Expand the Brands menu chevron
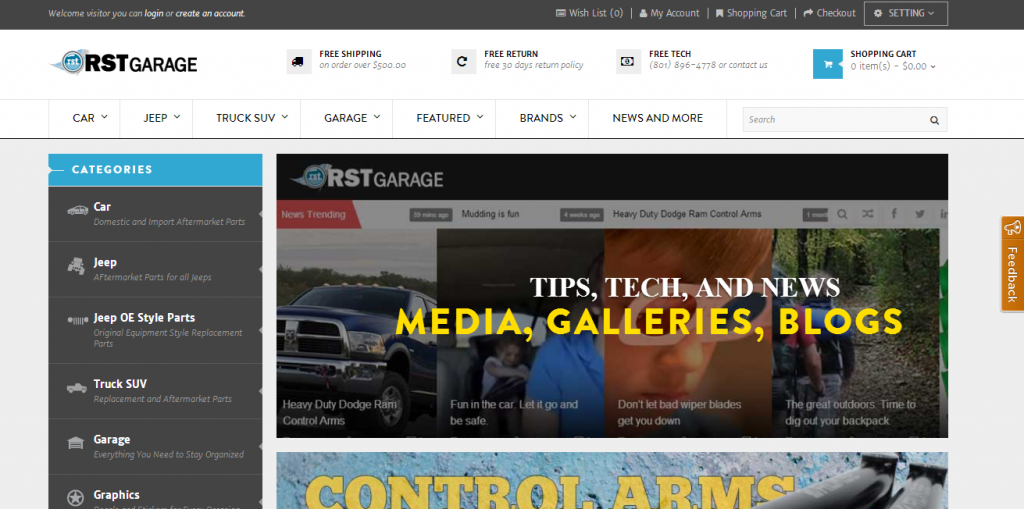This screenshot has height=509, width=1024. (x=573, y=117)
